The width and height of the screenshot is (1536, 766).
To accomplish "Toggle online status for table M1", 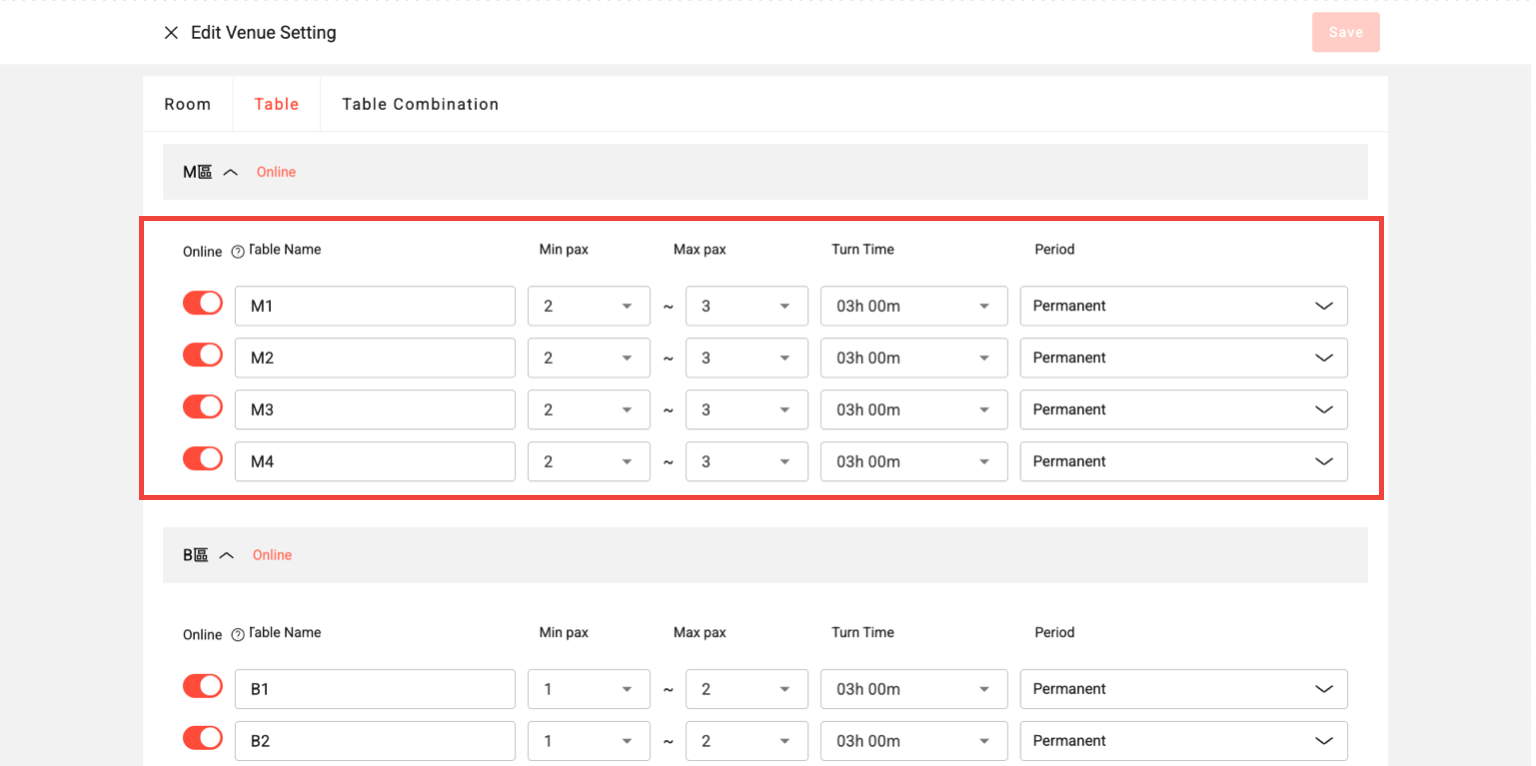I will tap(203, 304).
